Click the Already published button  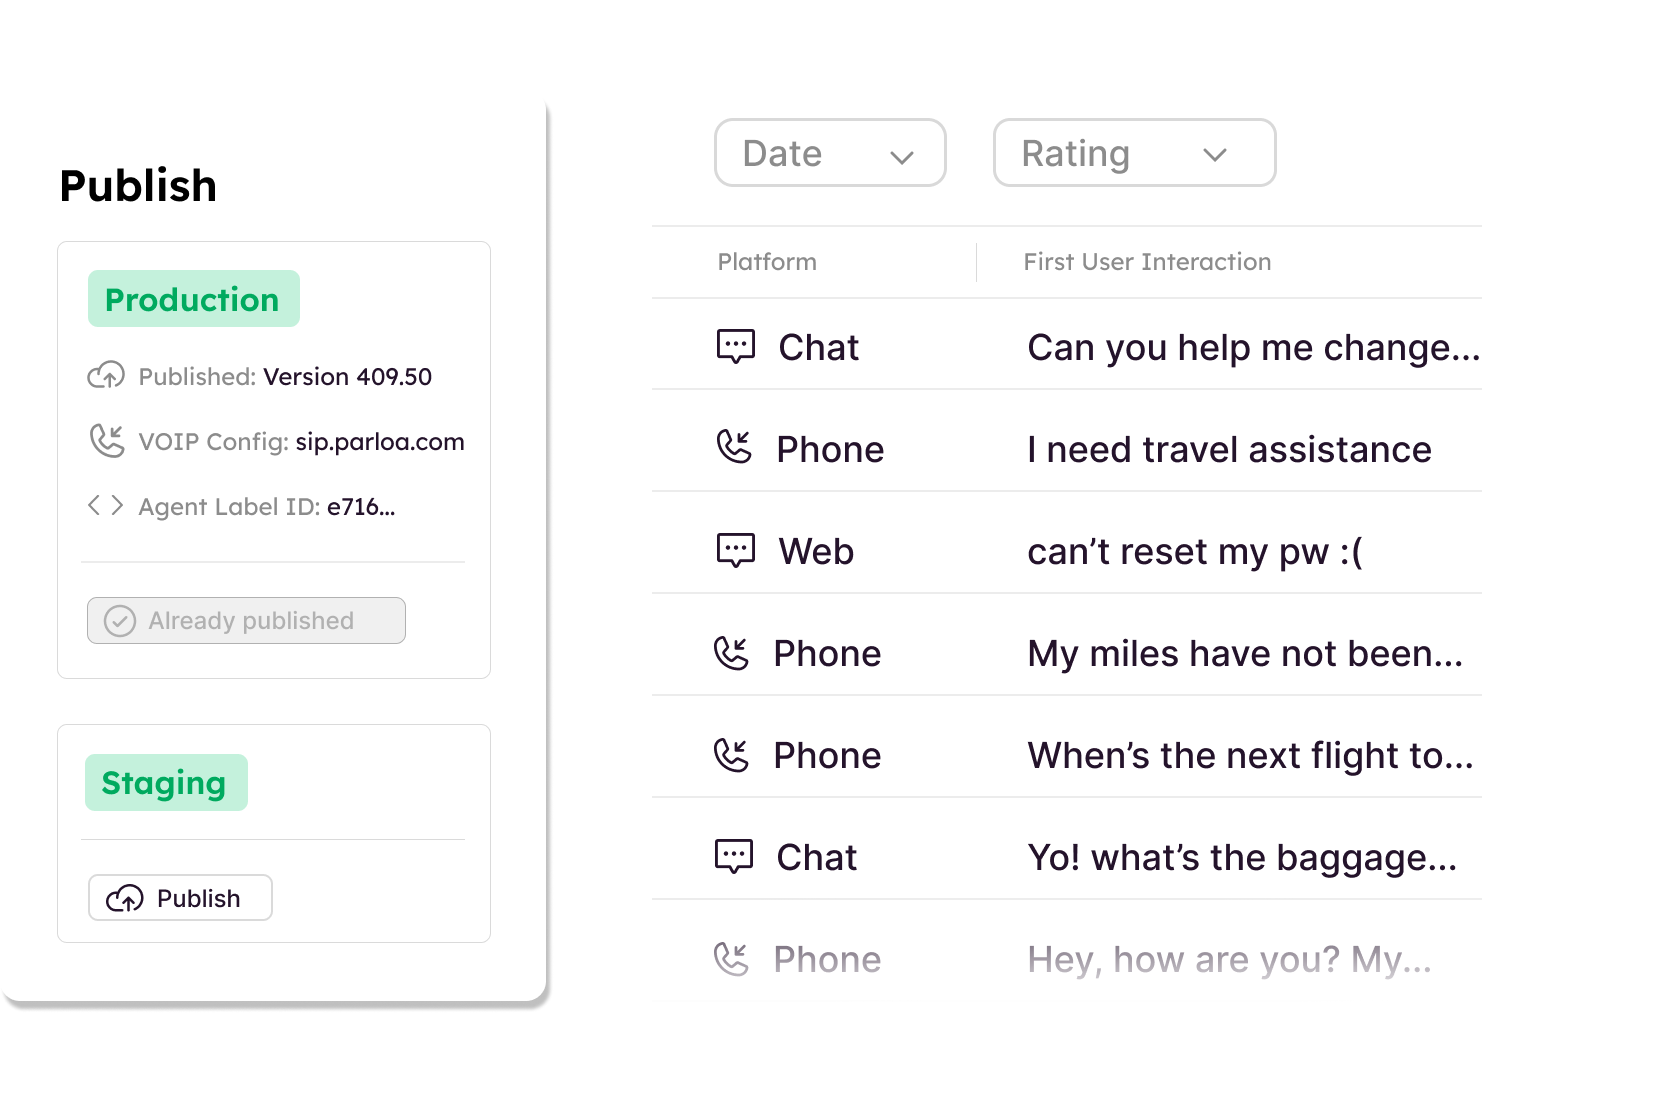coord(246,621)
